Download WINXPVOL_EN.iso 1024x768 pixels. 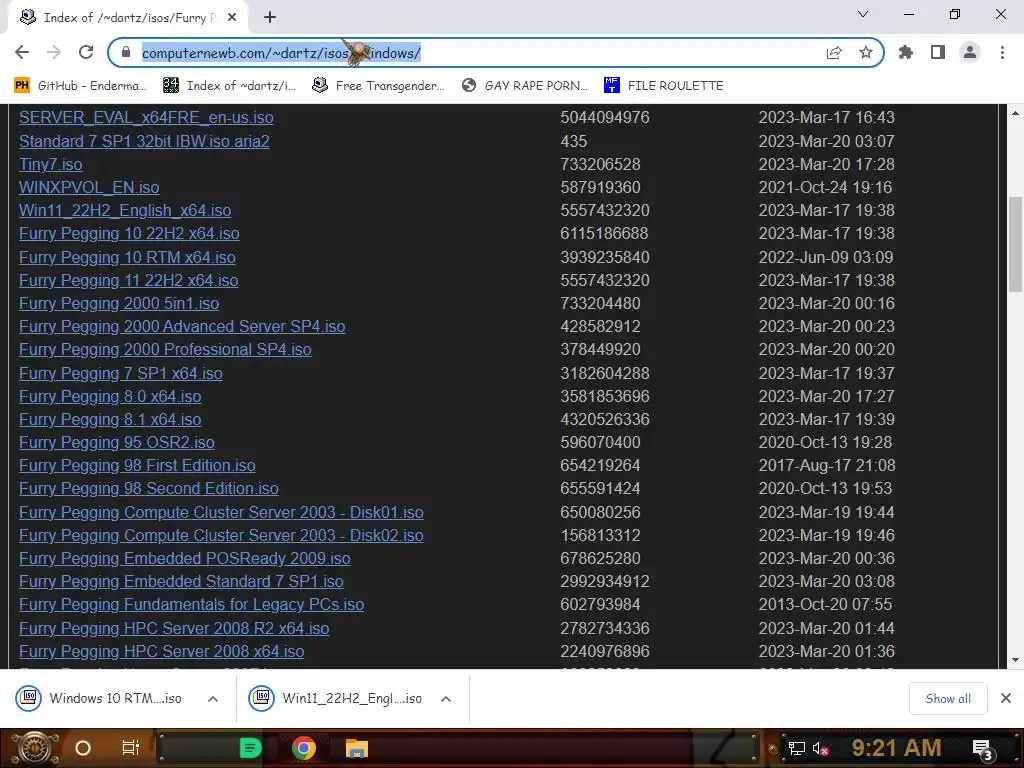pyautogui.click(x=89, y=187)
